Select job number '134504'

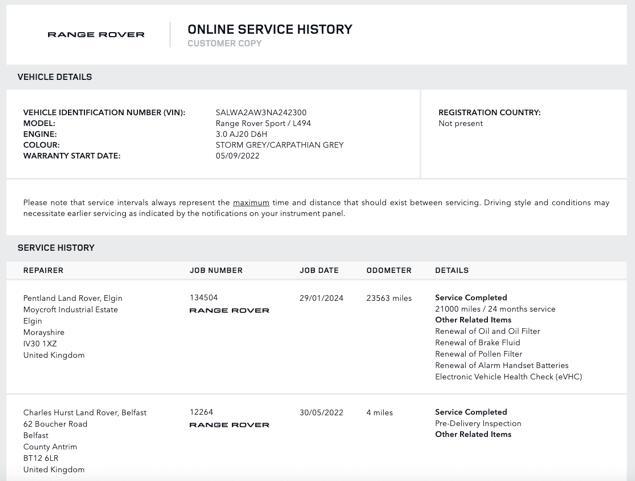point(204,297)
